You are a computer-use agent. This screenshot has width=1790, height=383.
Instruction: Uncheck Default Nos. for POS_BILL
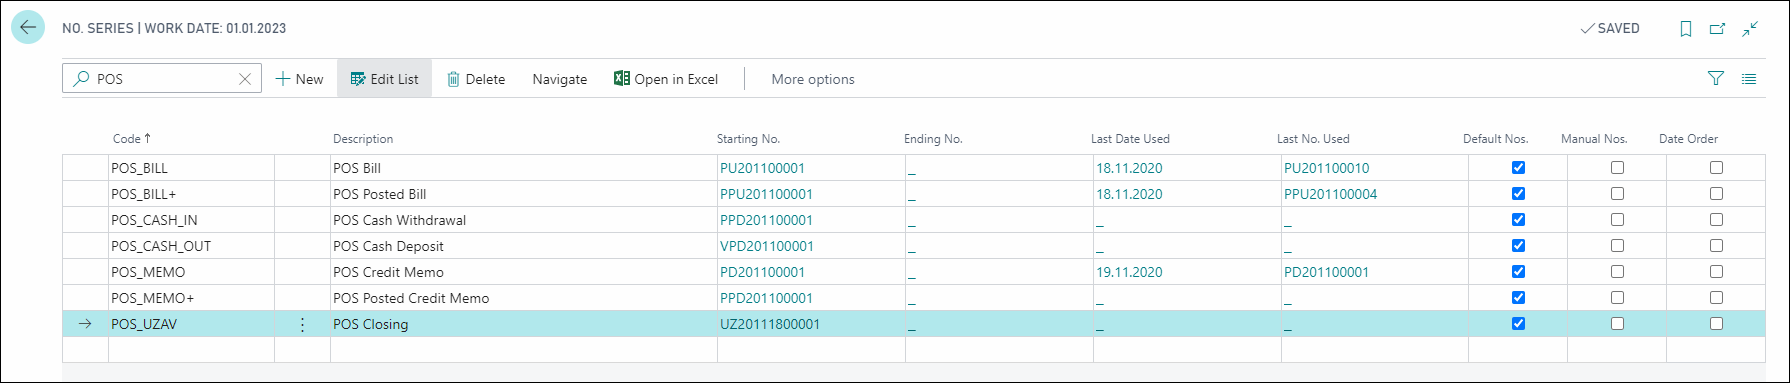click(1518, 168)
